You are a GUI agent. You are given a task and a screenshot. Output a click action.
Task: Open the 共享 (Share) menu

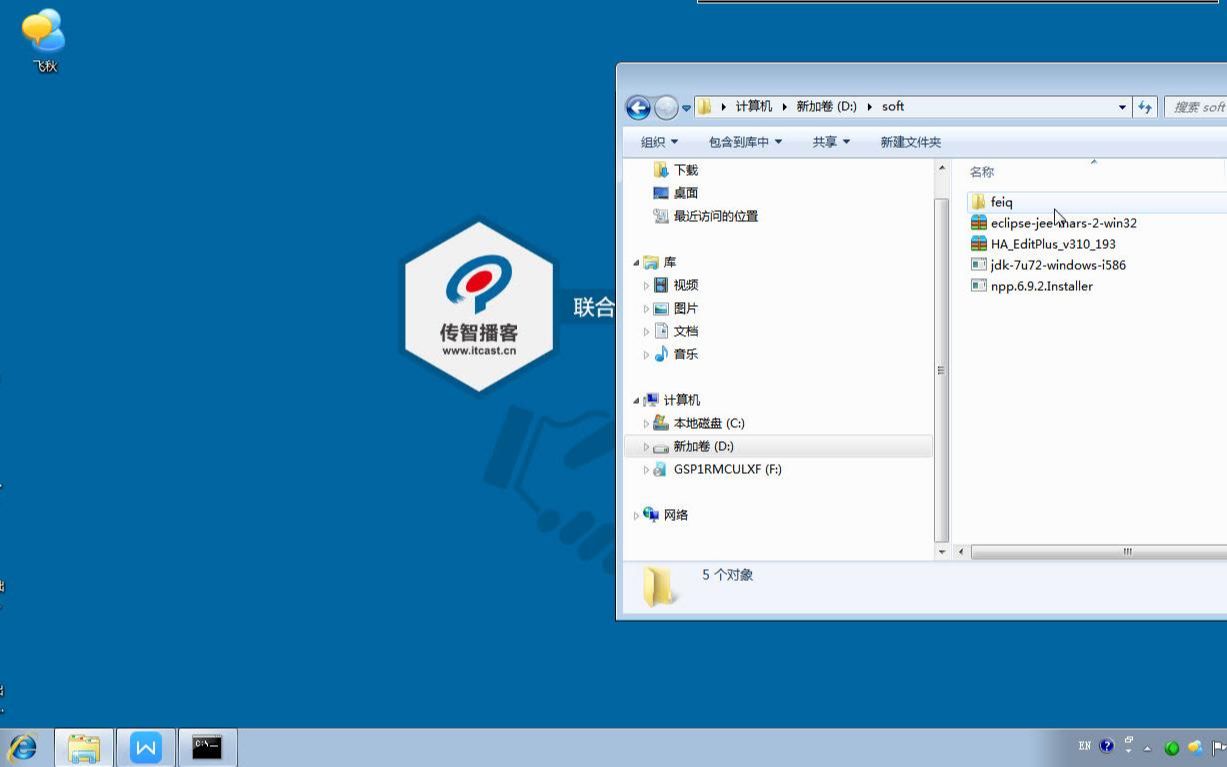click(x=829, y=141)
